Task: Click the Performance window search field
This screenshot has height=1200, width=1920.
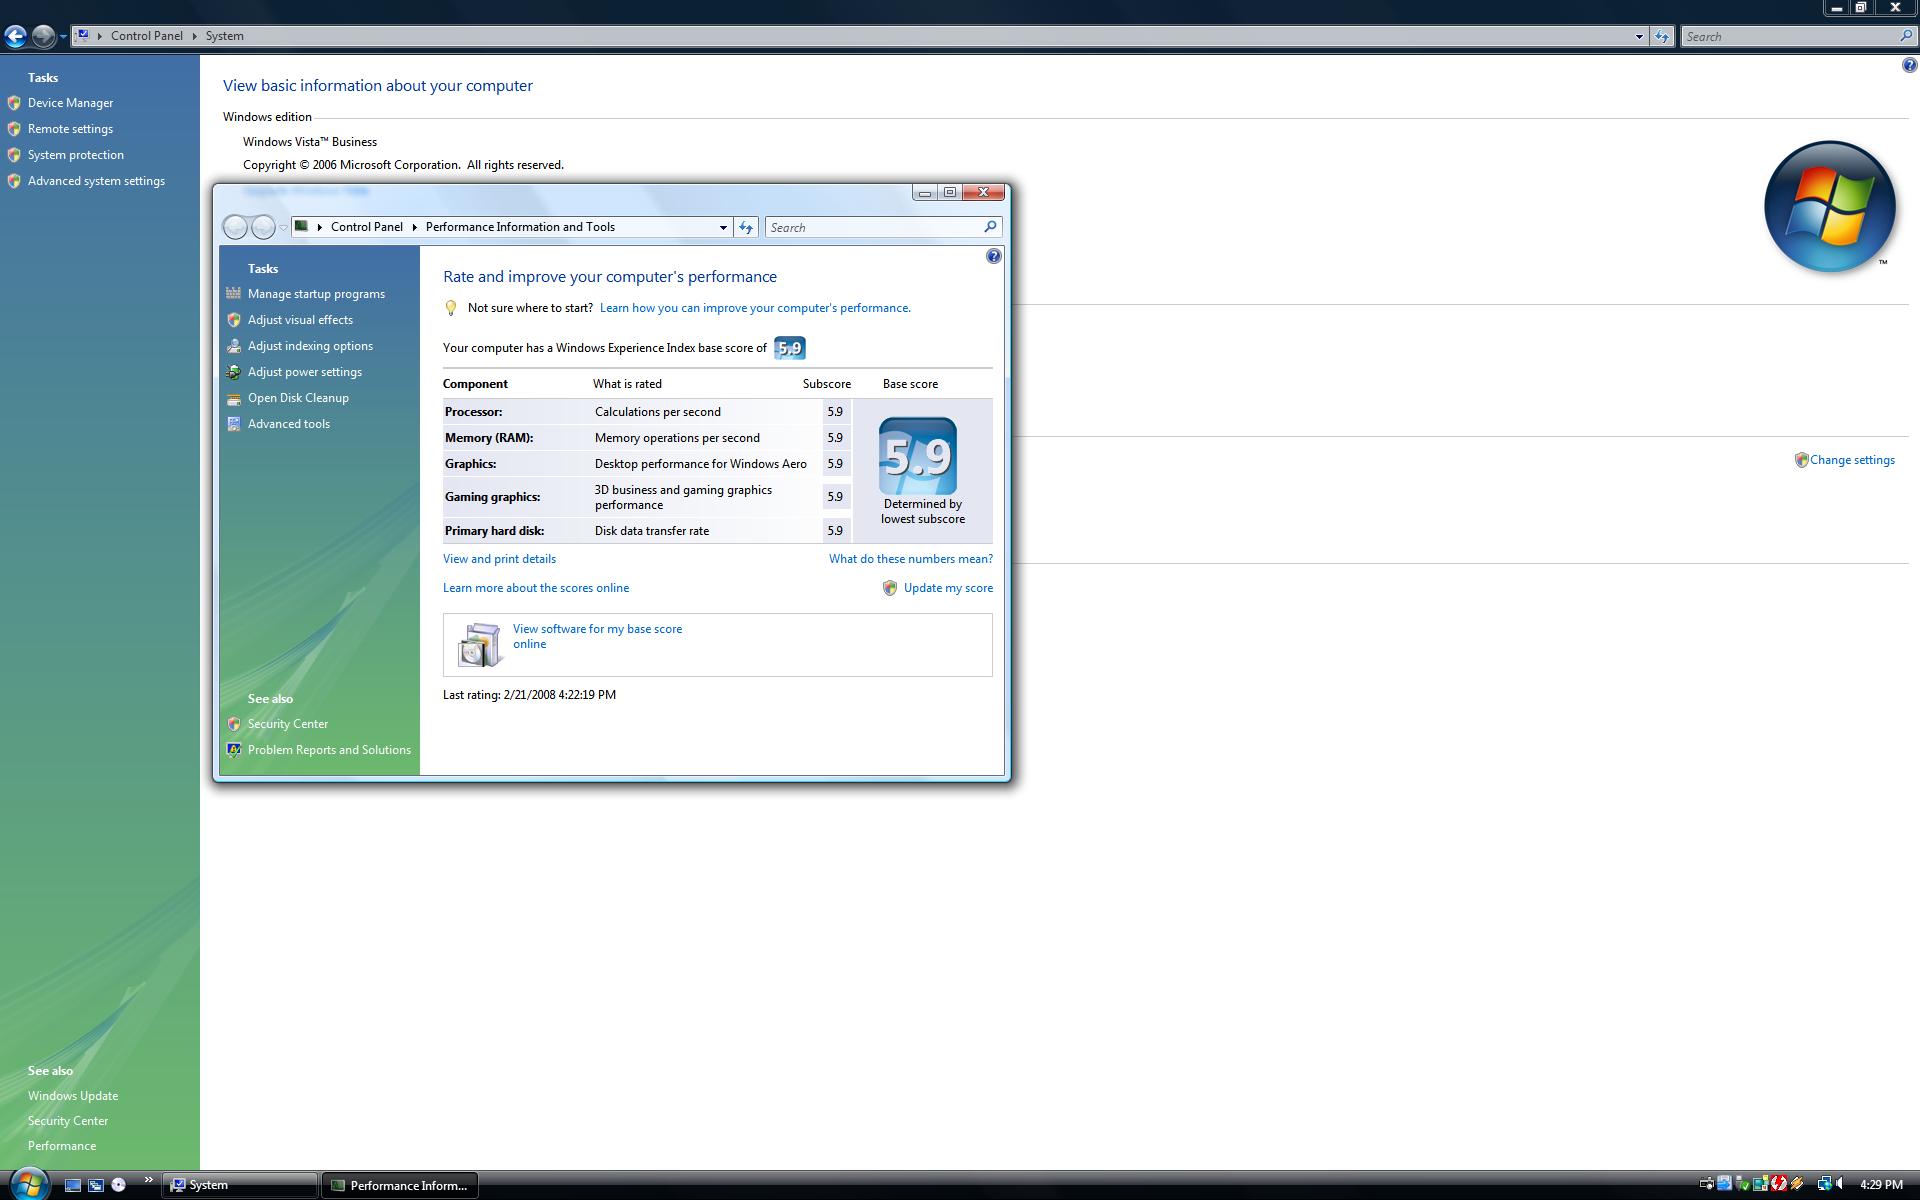Action: tap(883, 228)
